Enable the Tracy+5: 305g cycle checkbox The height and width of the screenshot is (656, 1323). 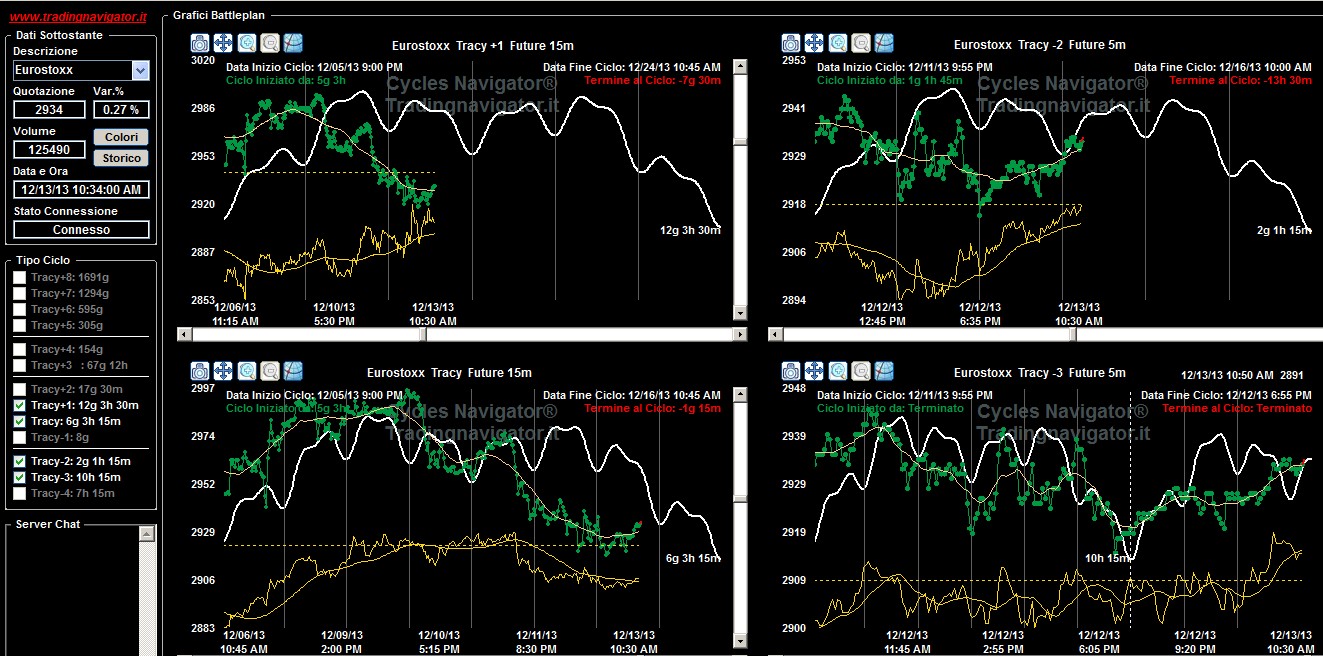click(19, 325)
